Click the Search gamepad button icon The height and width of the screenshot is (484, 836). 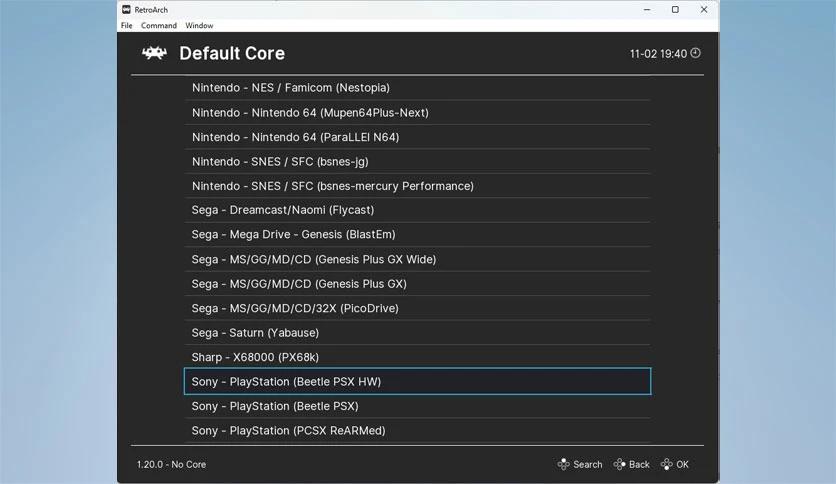(x=564, y=464)
